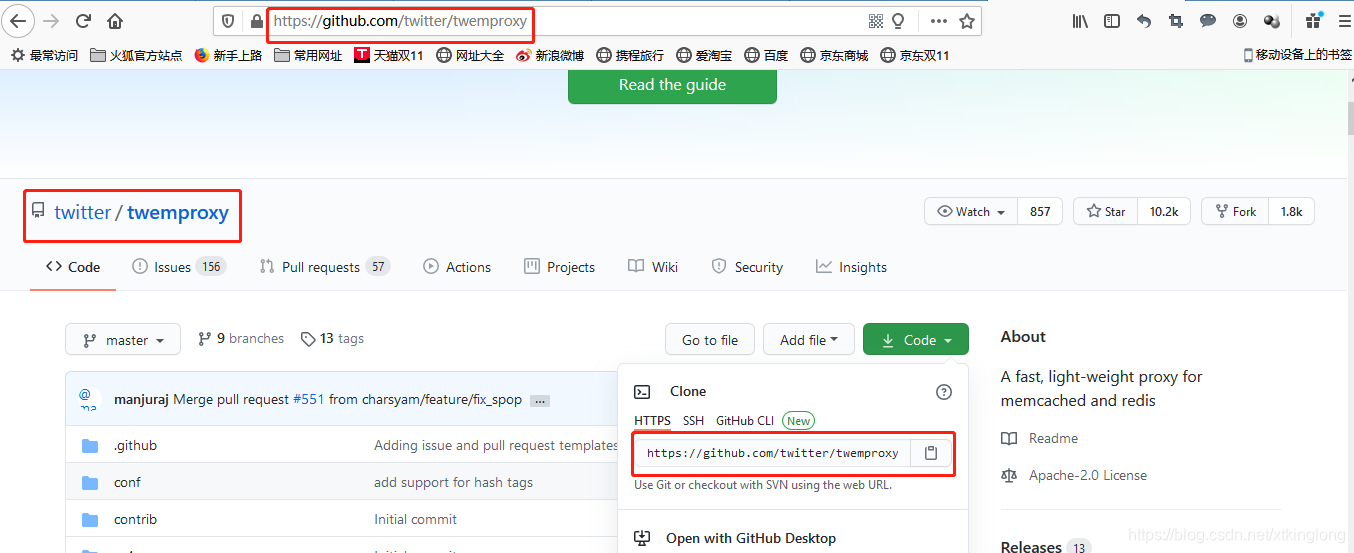1354x553 pixels.
Task: Reload the current GitHub page
Action: click(x=83, y=21)
